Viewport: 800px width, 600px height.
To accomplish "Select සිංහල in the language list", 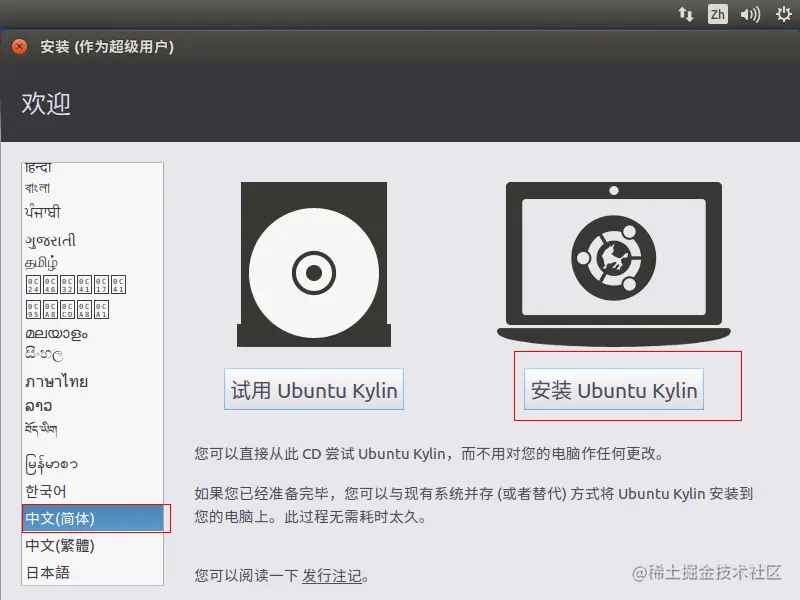I will click(93, 354).
